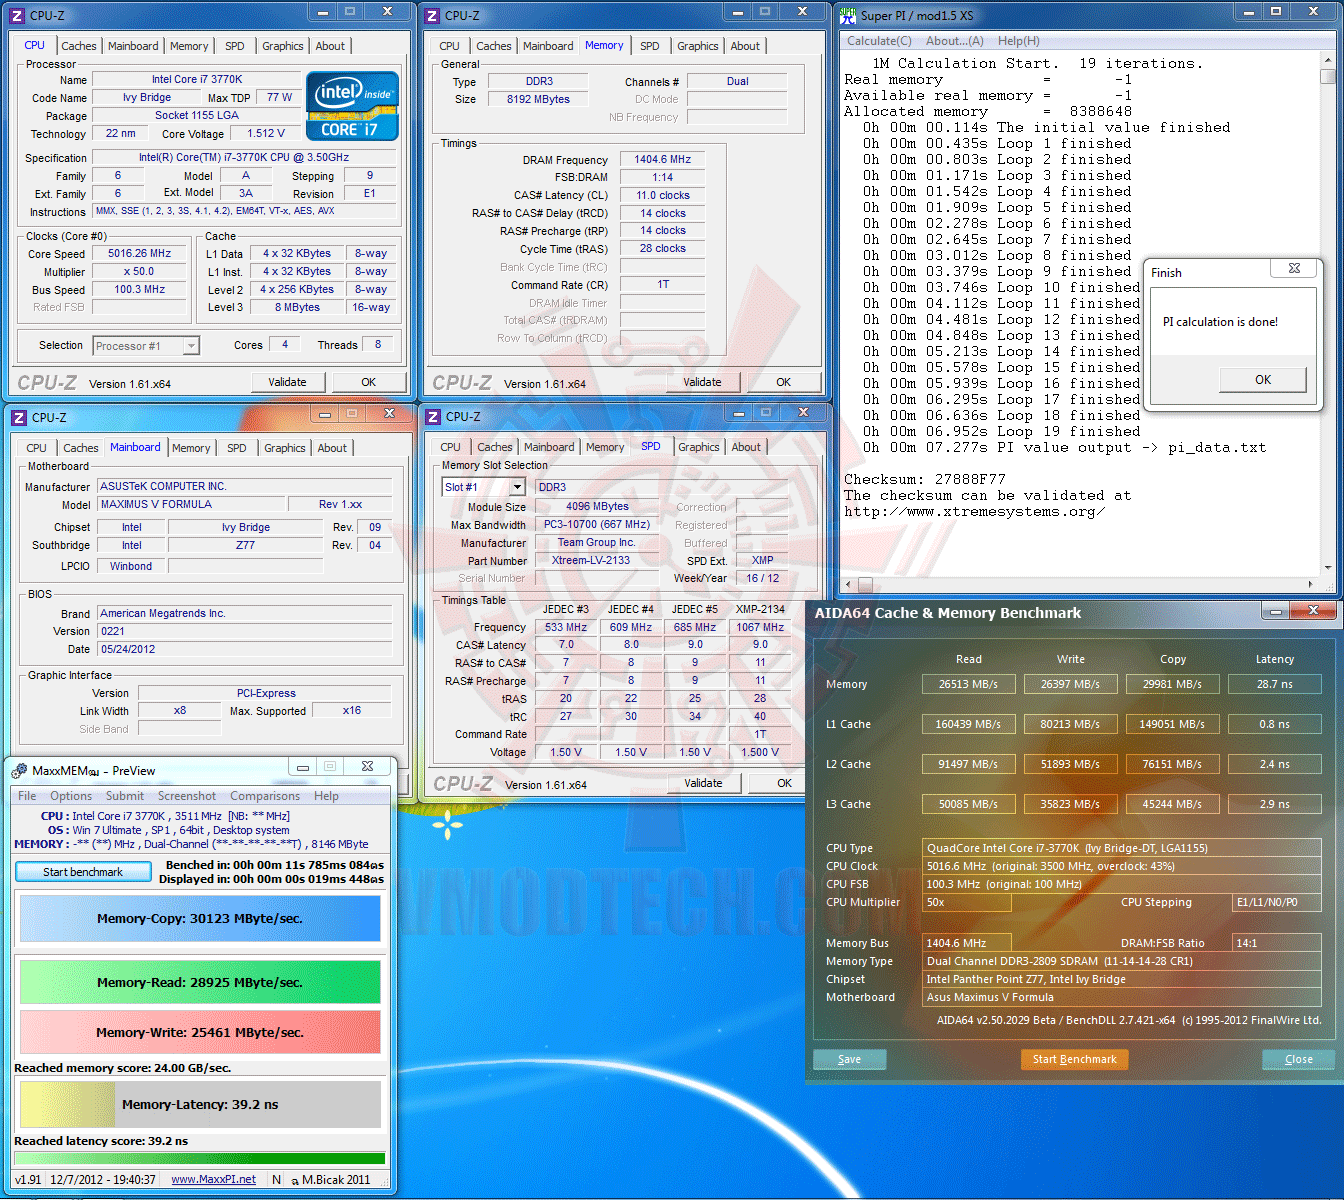Click Super PI scrollbar down arrow
The height and width of the screenshot is (1200, 1344).
click(1327, 568)
